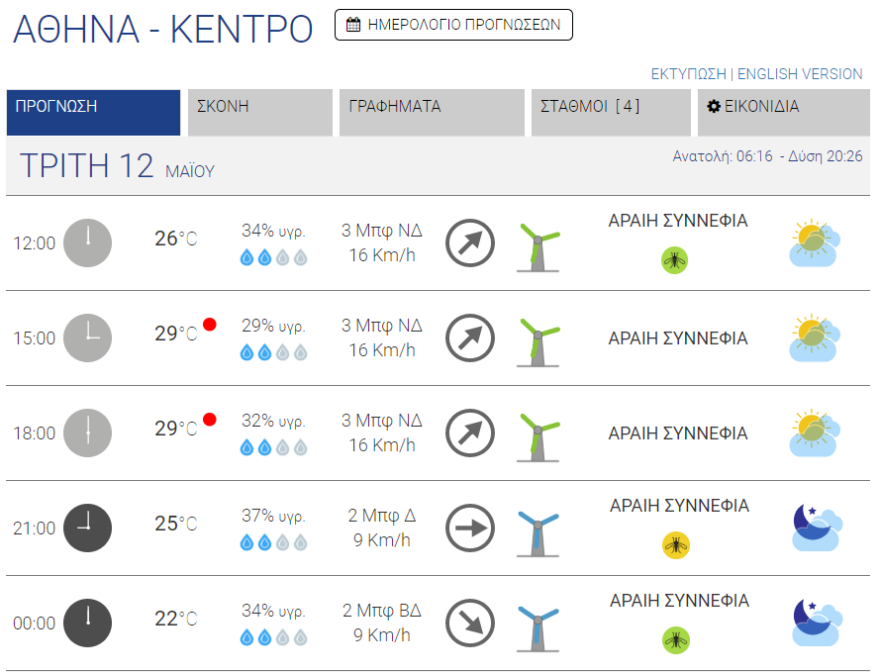Click the wind direction arrow at 00:00
This screenshot has width=880, height=672.
pyautogui.click(x=470, y=623)
